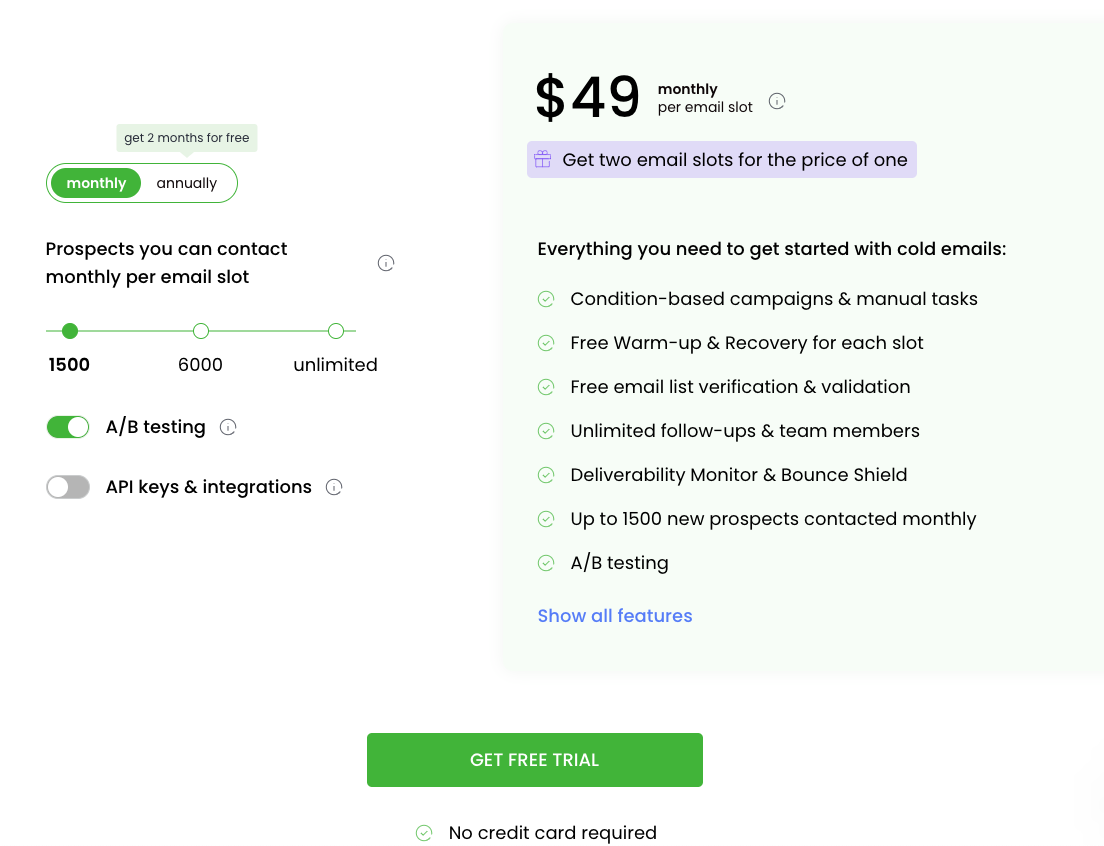Click info icon next to API keys & integrations
The width and height of the screenshot is (1104, 846).
pos(334,488)
